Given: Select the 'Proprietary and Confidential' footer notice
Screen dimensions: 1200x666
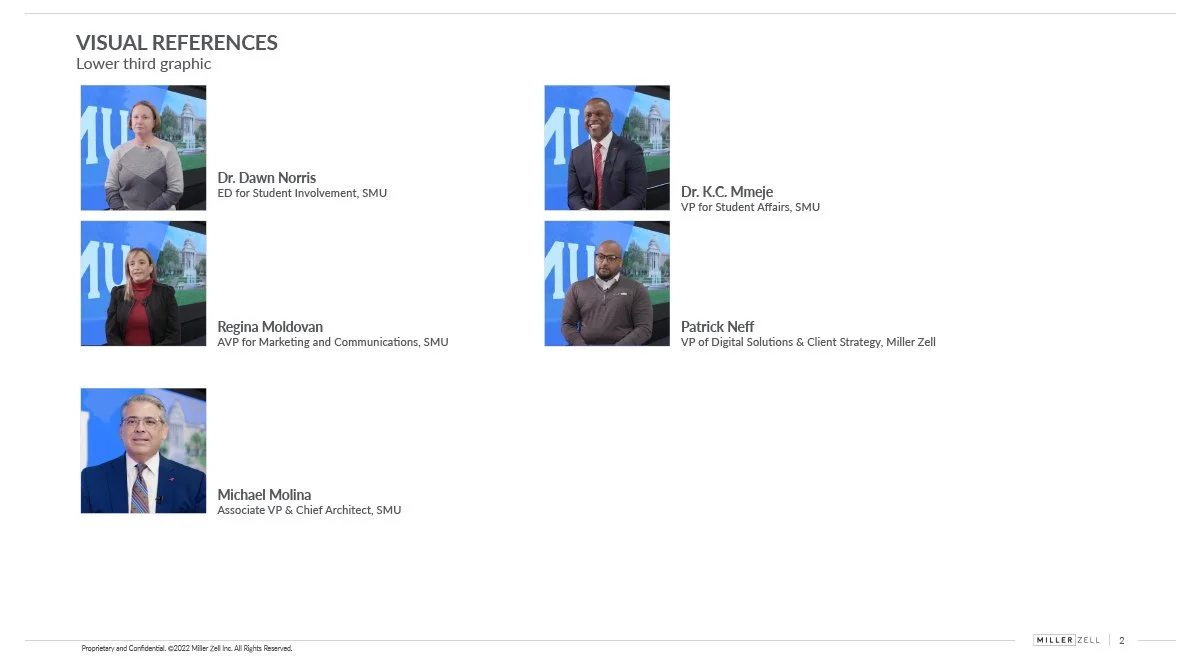Looking at the screenshot, I should (187, 649).
